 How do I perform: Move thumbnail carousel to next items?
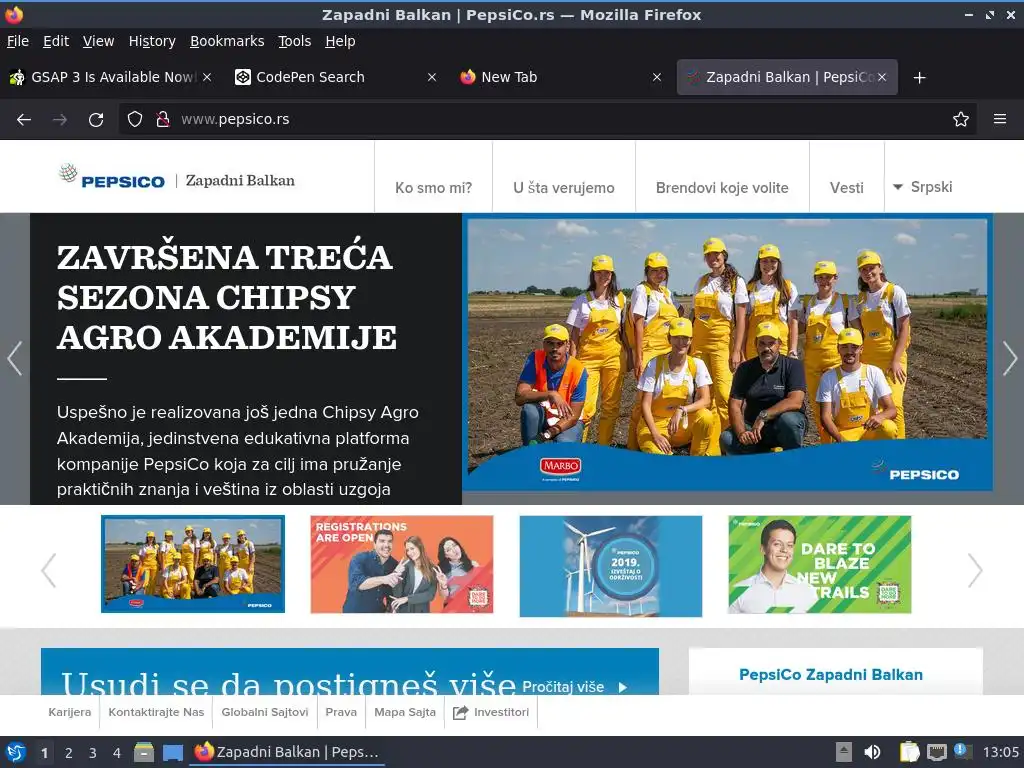tap(974, 570)
